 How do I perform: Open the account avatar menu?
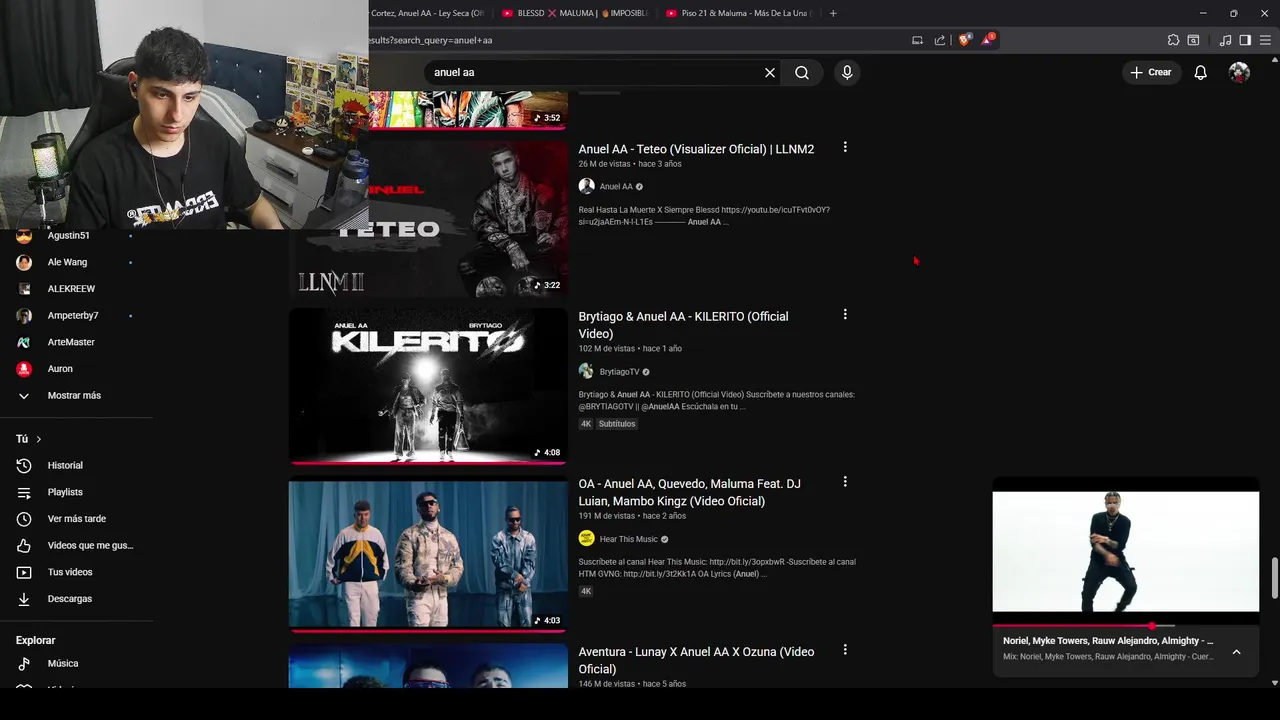pyautogui.click(x=1239, y=72)
